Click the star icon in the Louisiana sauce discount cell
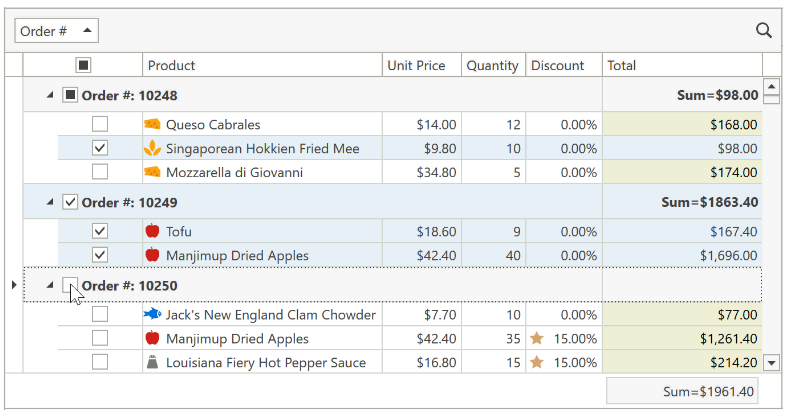The width and height of the screenshot is (786, 414). (x=537, y=362)
